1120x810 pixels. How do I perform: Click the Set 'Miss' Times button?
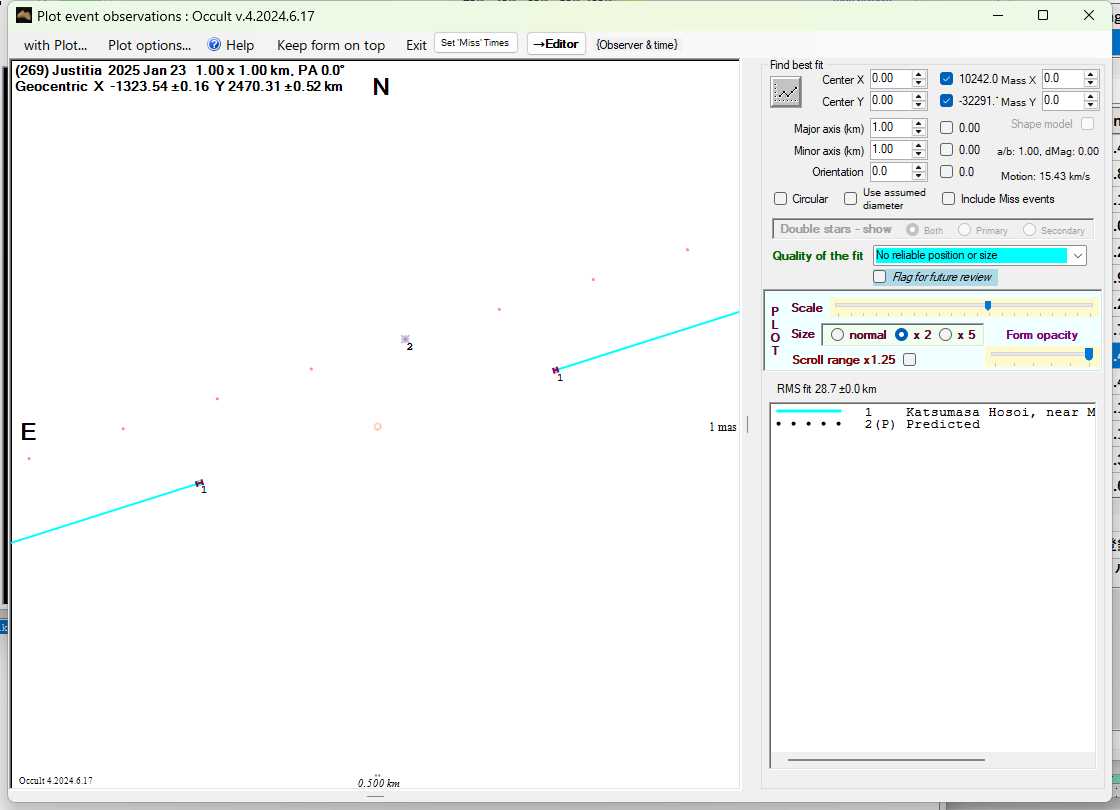(x=476, y=43)
